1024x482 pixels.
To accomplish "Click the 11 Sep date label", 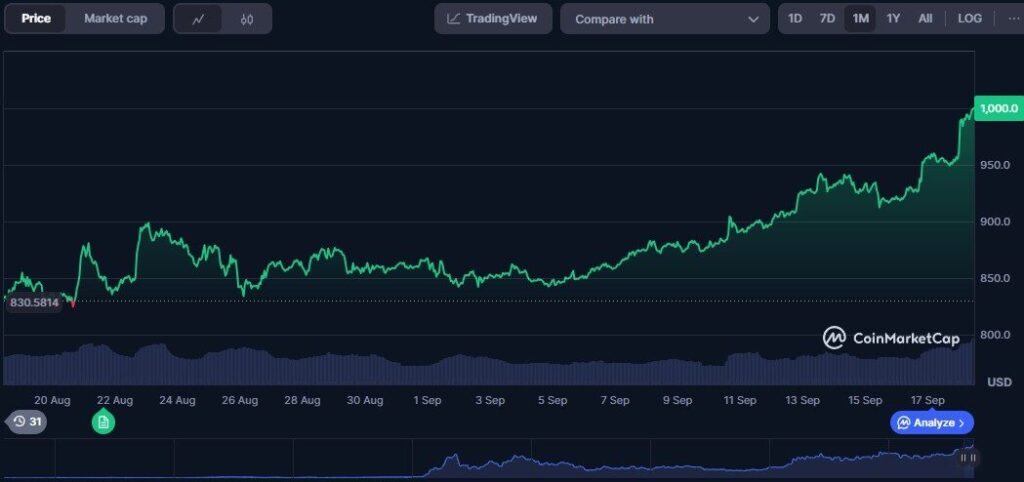I will click(740, 400).
